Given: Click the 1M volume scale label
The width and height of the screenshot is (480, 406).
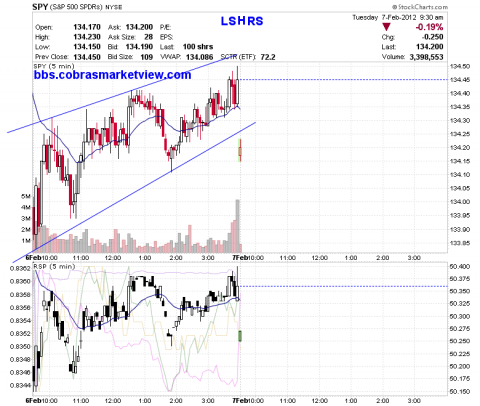Looking at the screenshot, I should pos(26,241).
